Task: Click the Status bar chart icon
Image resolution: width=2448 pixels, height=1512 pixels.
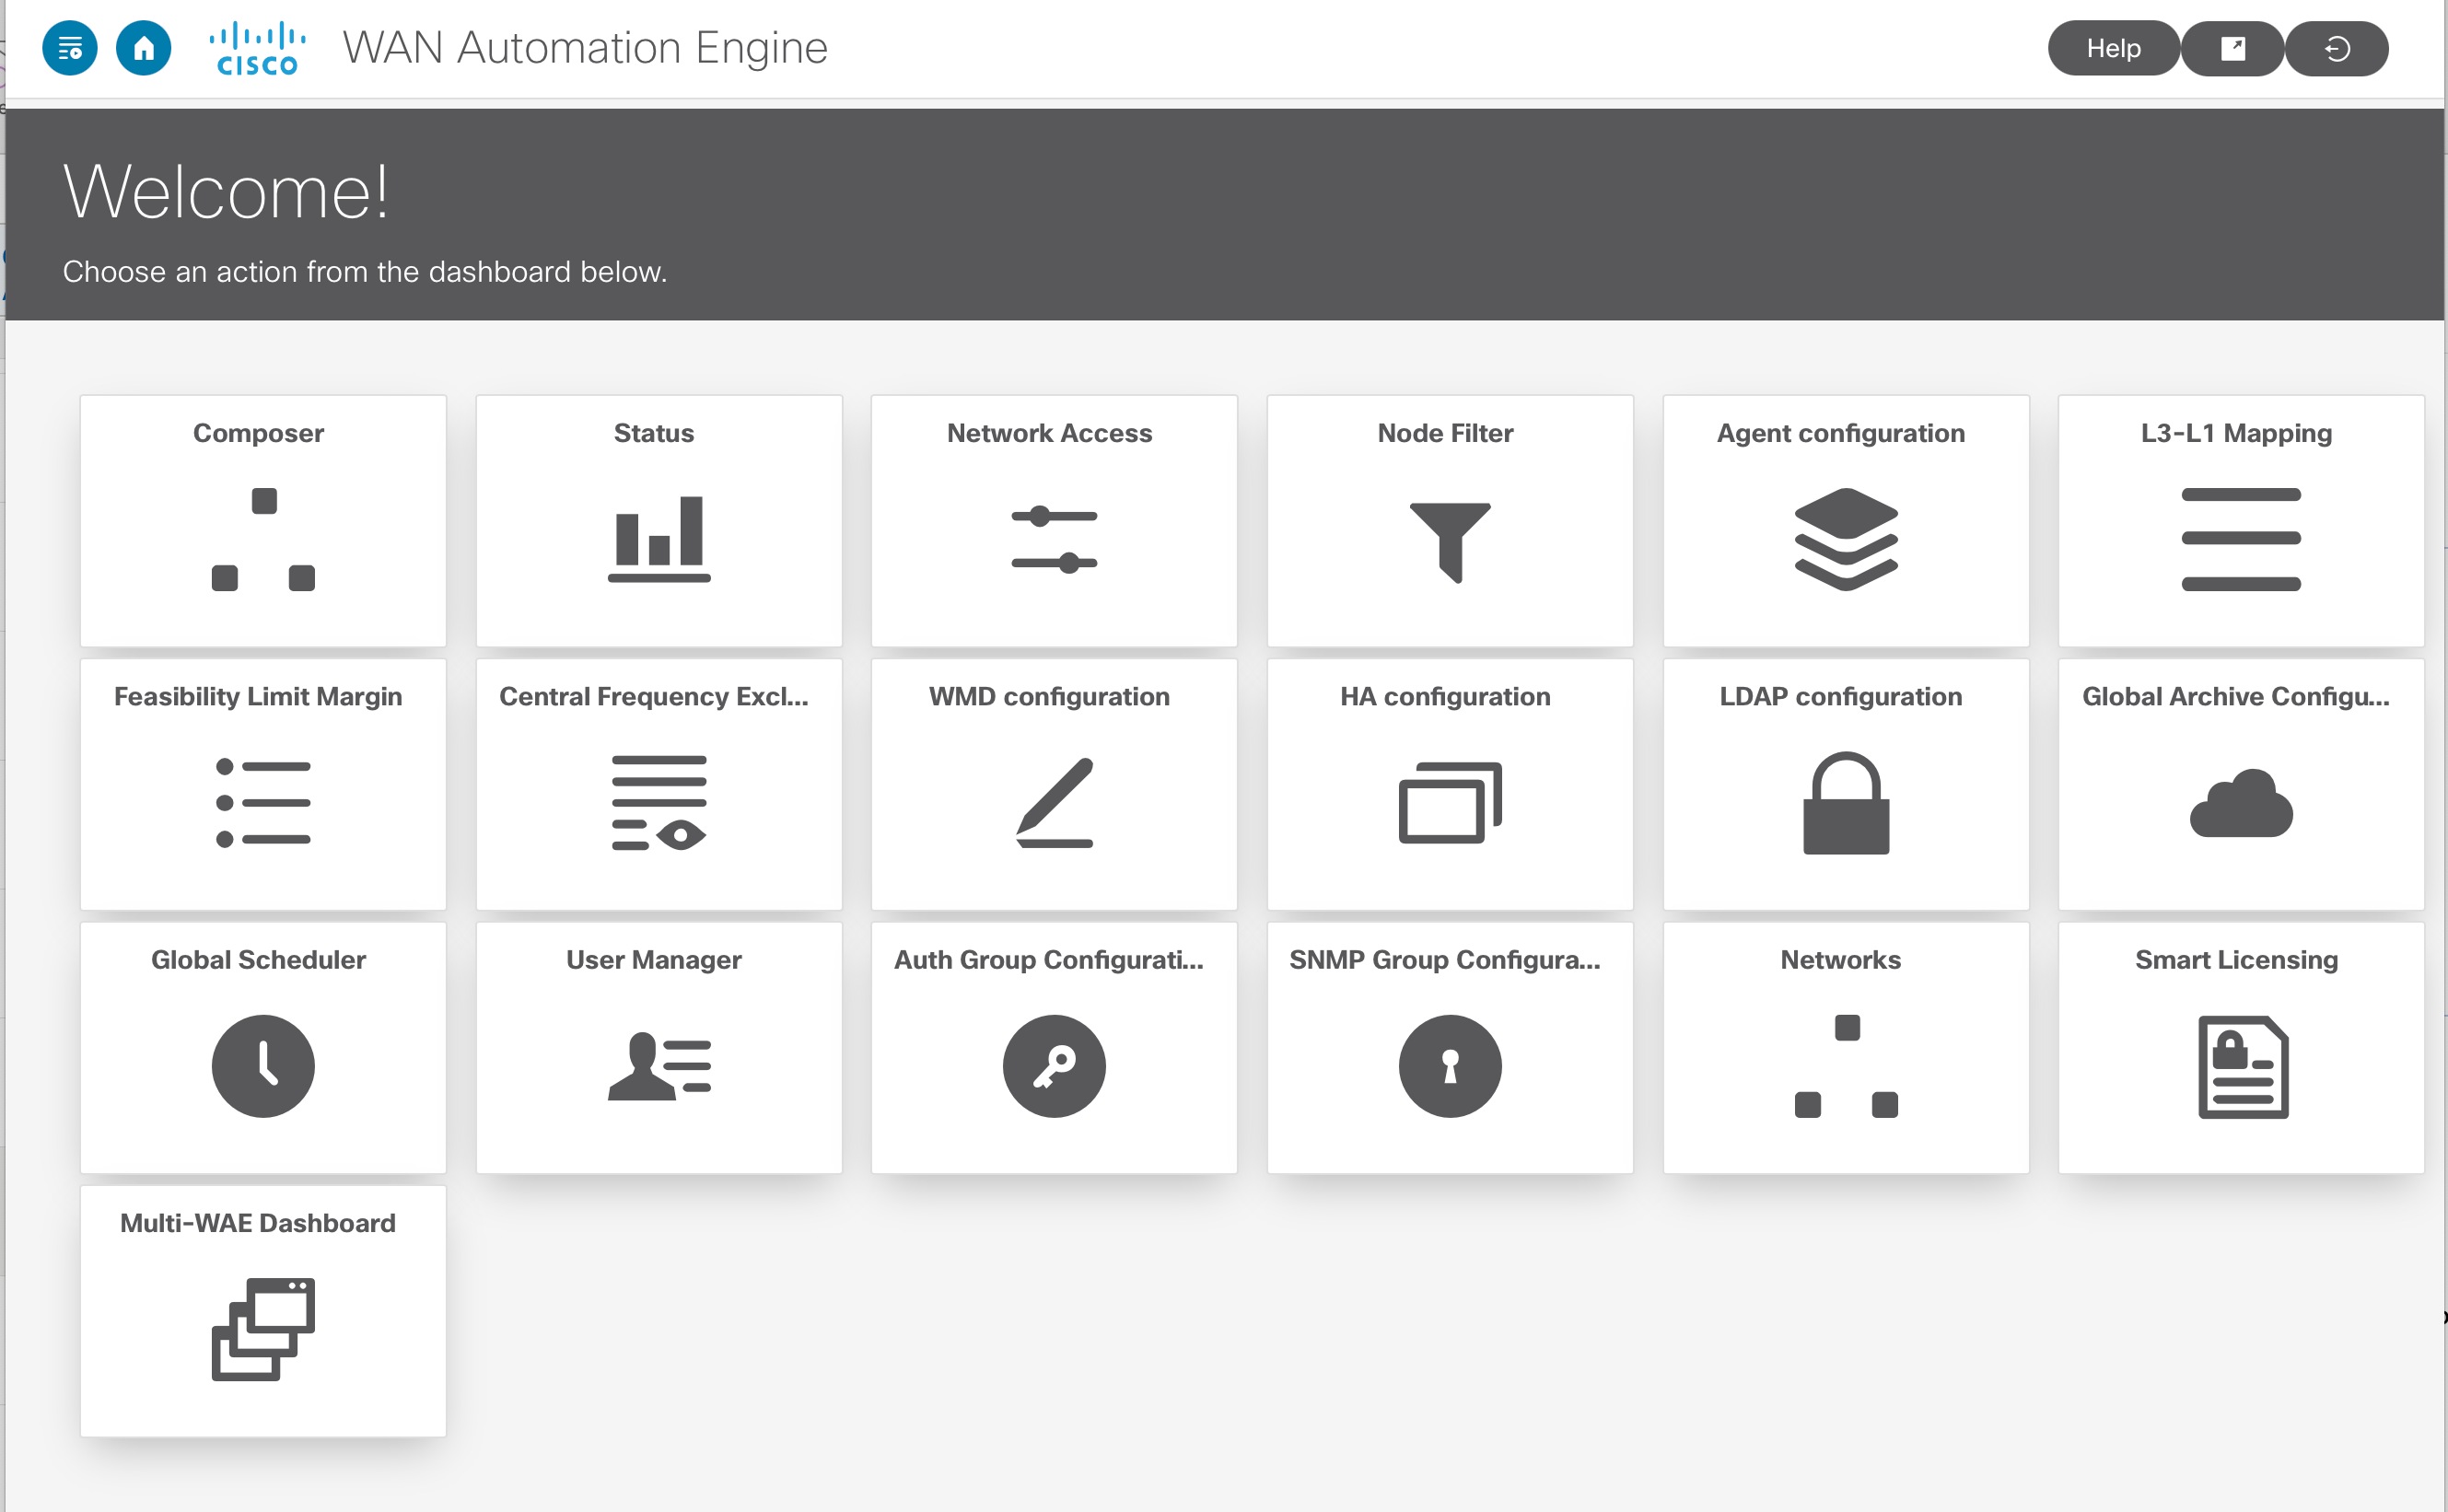Action: click(x=658, y=539)
